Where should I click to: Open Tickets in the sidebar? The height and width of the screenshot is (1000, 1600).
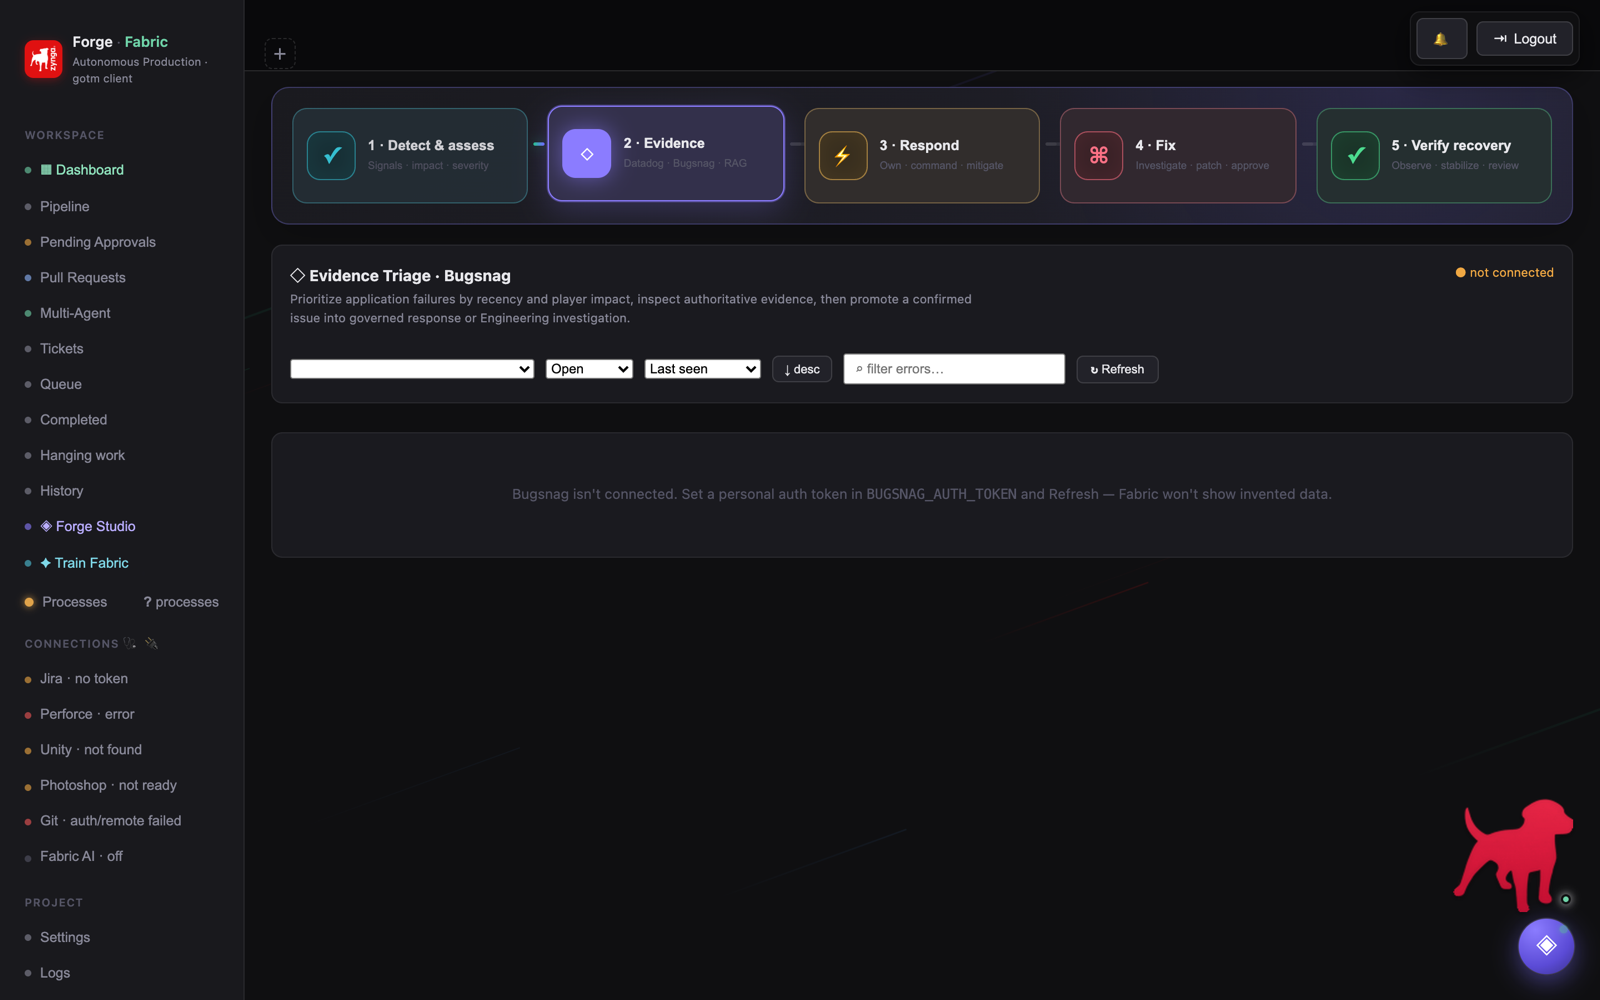tap(62, 348)
